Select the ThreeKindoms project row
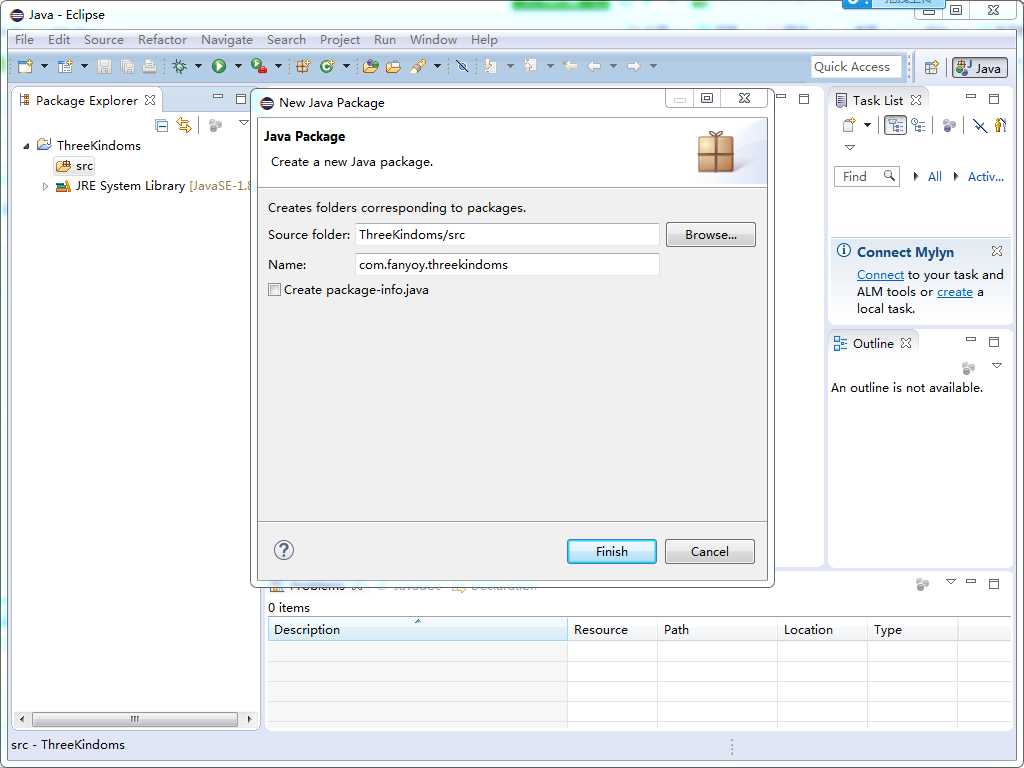This screenshot has width=1024, height=768. point(89,146)
